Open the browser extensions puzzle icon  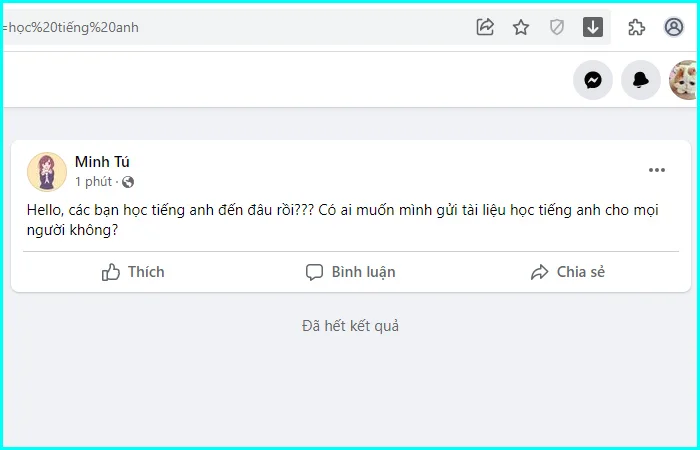click(x=637, y=28)
